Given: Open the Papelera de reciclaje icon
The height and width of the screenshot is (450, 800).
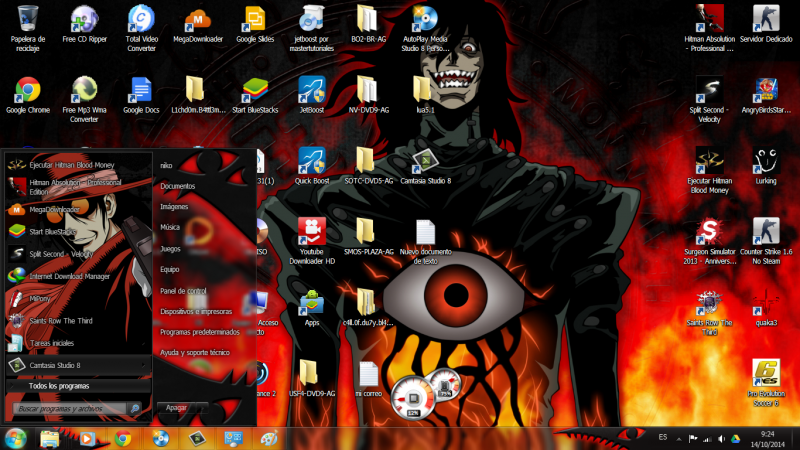Looking at the screenshot, I should [x=28, y=20].
